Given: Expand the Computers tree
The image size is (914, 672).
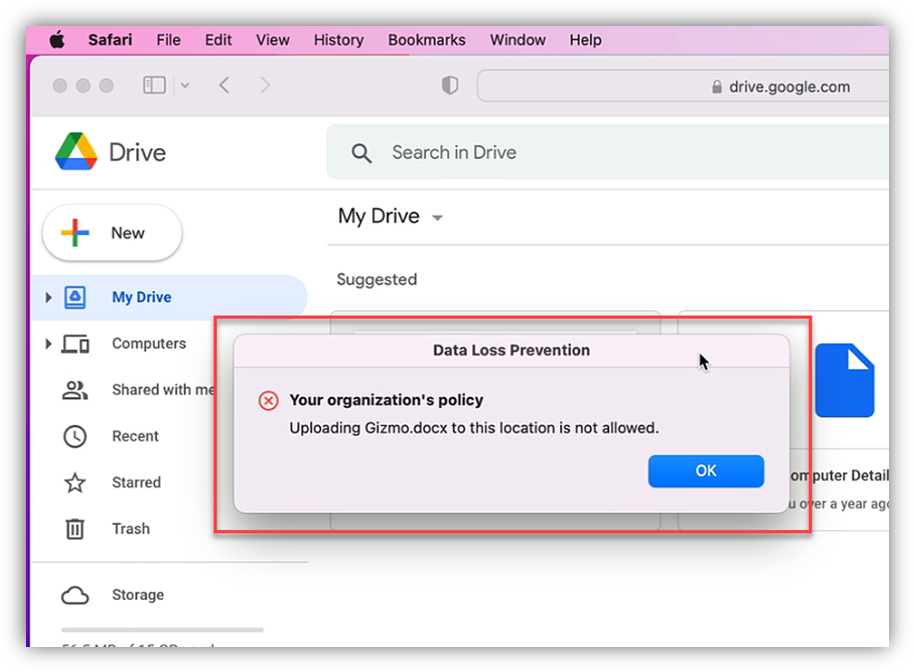Looking at the screenshot, I should point(48,344).
